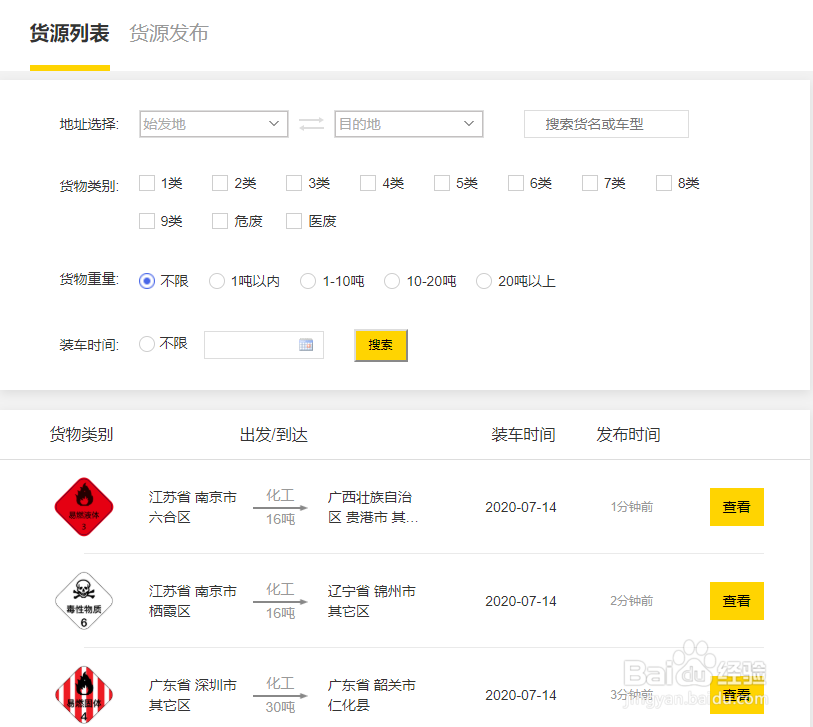Click 查看 for the 六合区 shipment
The image size is (813, 727).
736,507
